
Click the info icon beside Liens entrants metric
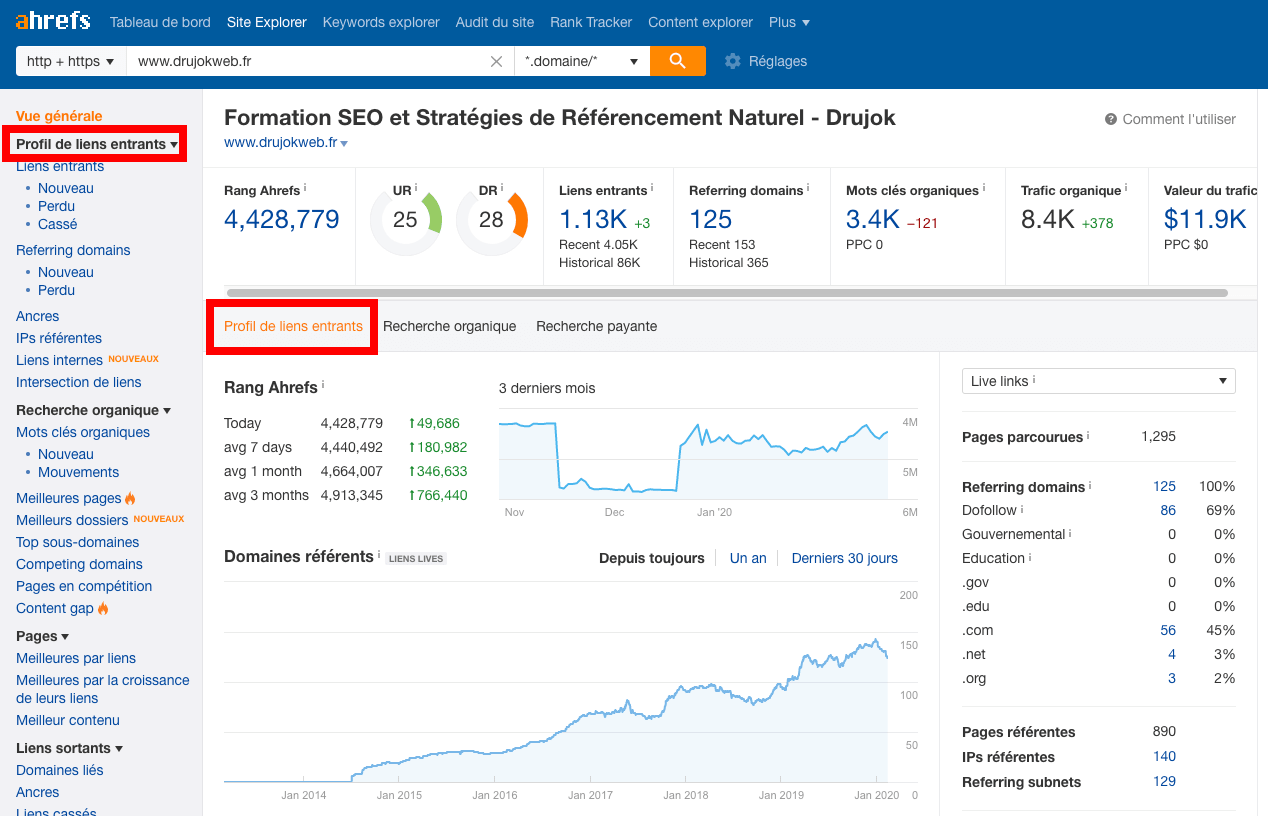[x=652, y=188]
